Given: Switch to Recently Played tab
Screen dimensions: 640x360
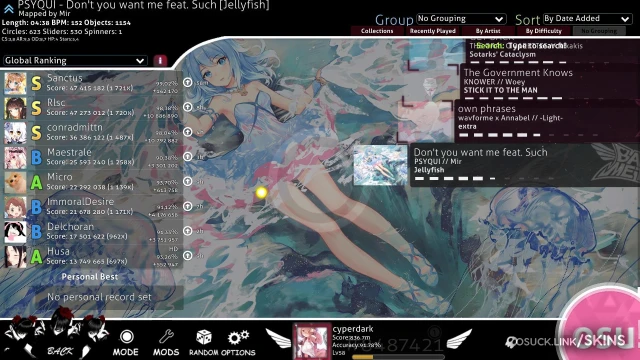Looking at the screenshot, I should tap(433, 31).
